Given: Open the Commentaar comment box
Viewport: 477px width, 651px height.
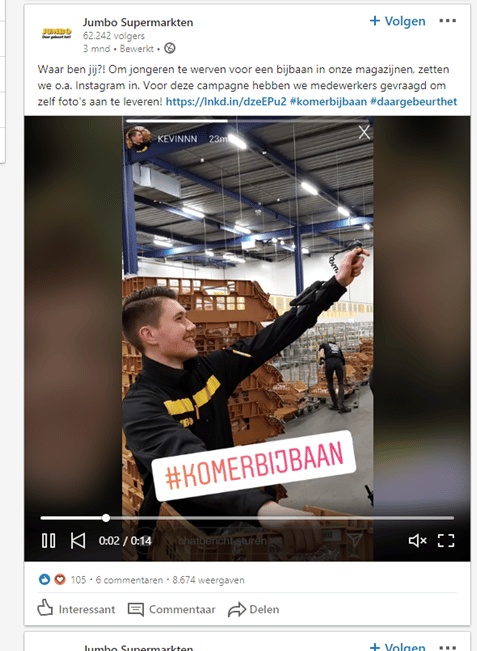Looking at the screenshot, I should pos(171,609).
